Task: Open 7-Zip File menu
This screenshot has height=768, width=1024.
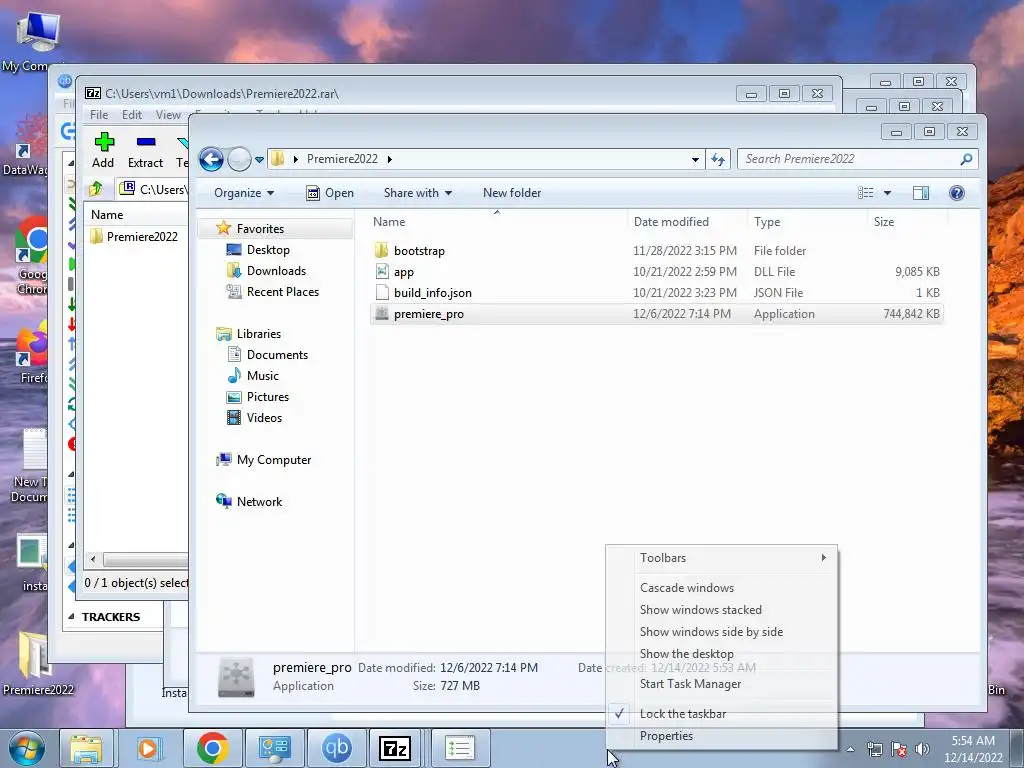Action: point(99,115)
